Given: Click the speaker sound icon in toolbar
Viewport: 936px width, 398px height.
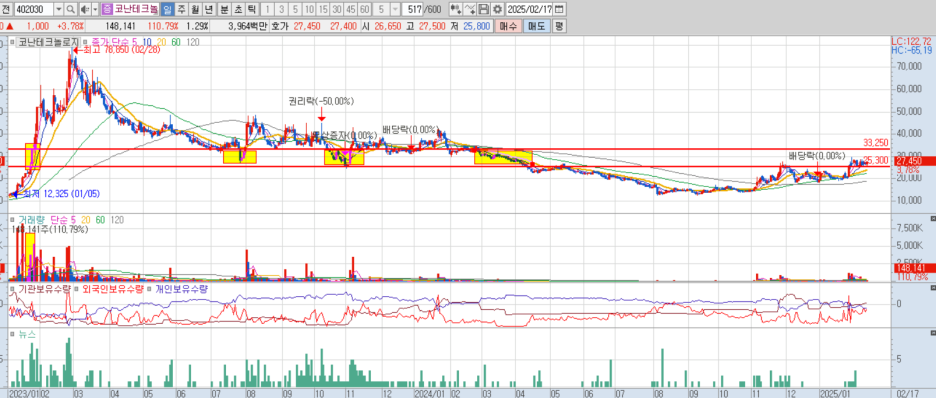Looking at the screenshot, I should [x=85, y=9].
